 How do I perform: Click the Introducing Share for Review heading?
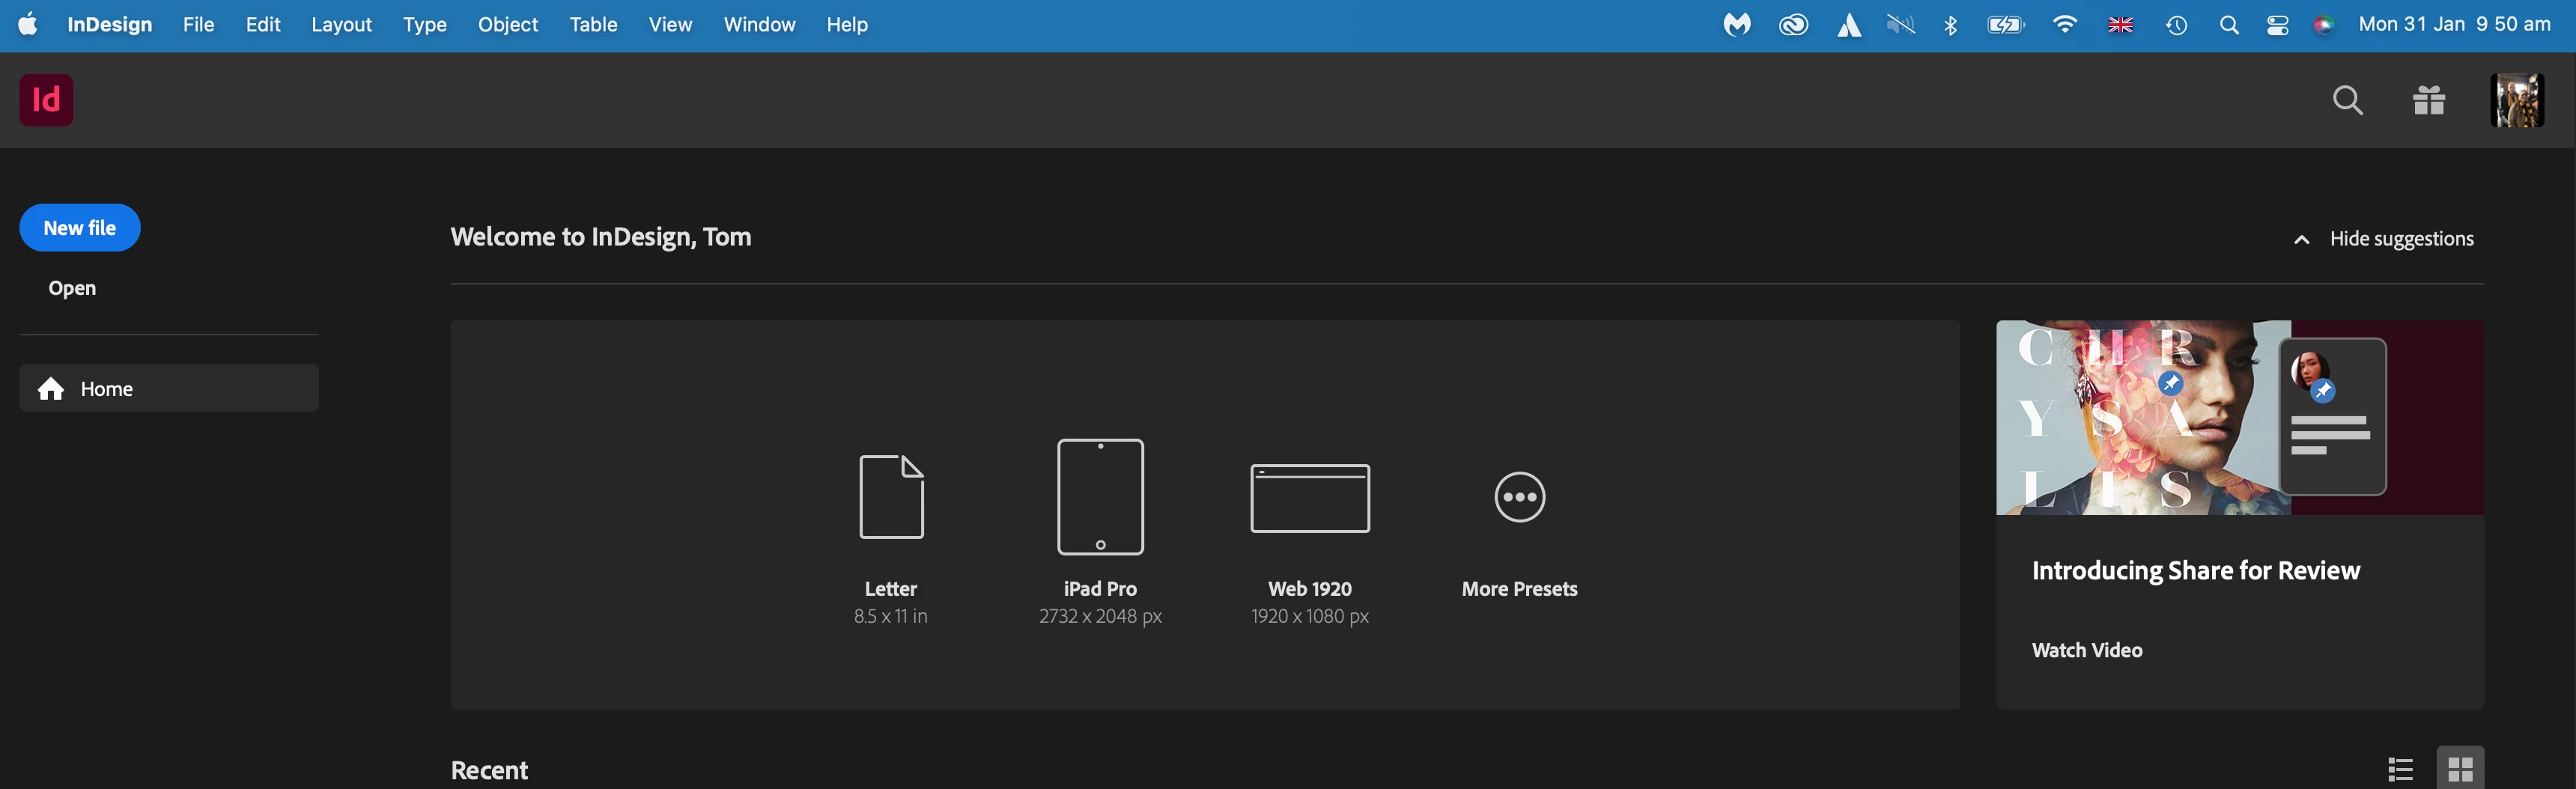[2196, 571]
